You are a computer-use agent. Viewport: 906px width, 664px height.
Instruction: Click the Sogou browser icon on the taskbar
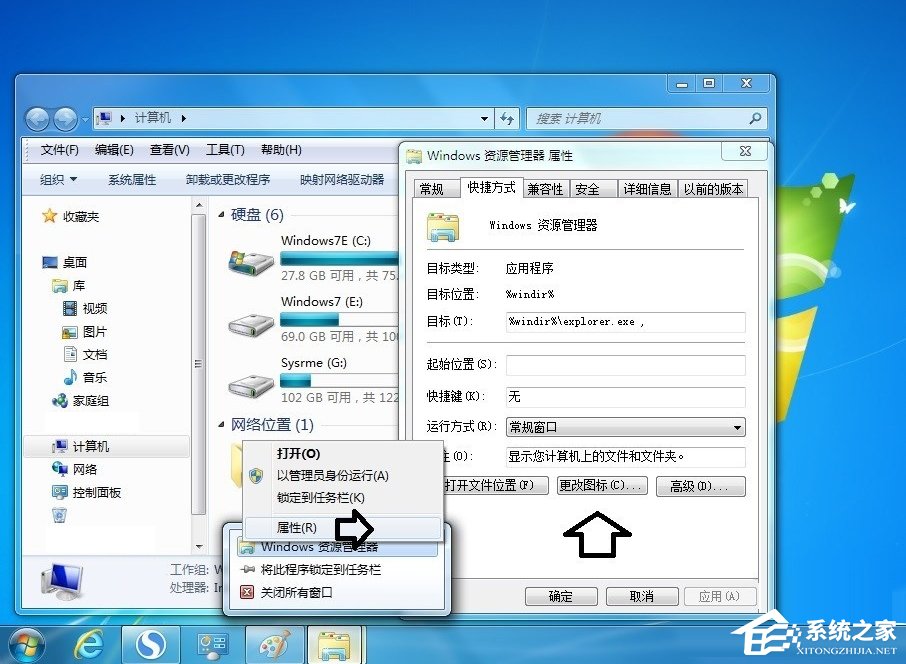(150, 643)
